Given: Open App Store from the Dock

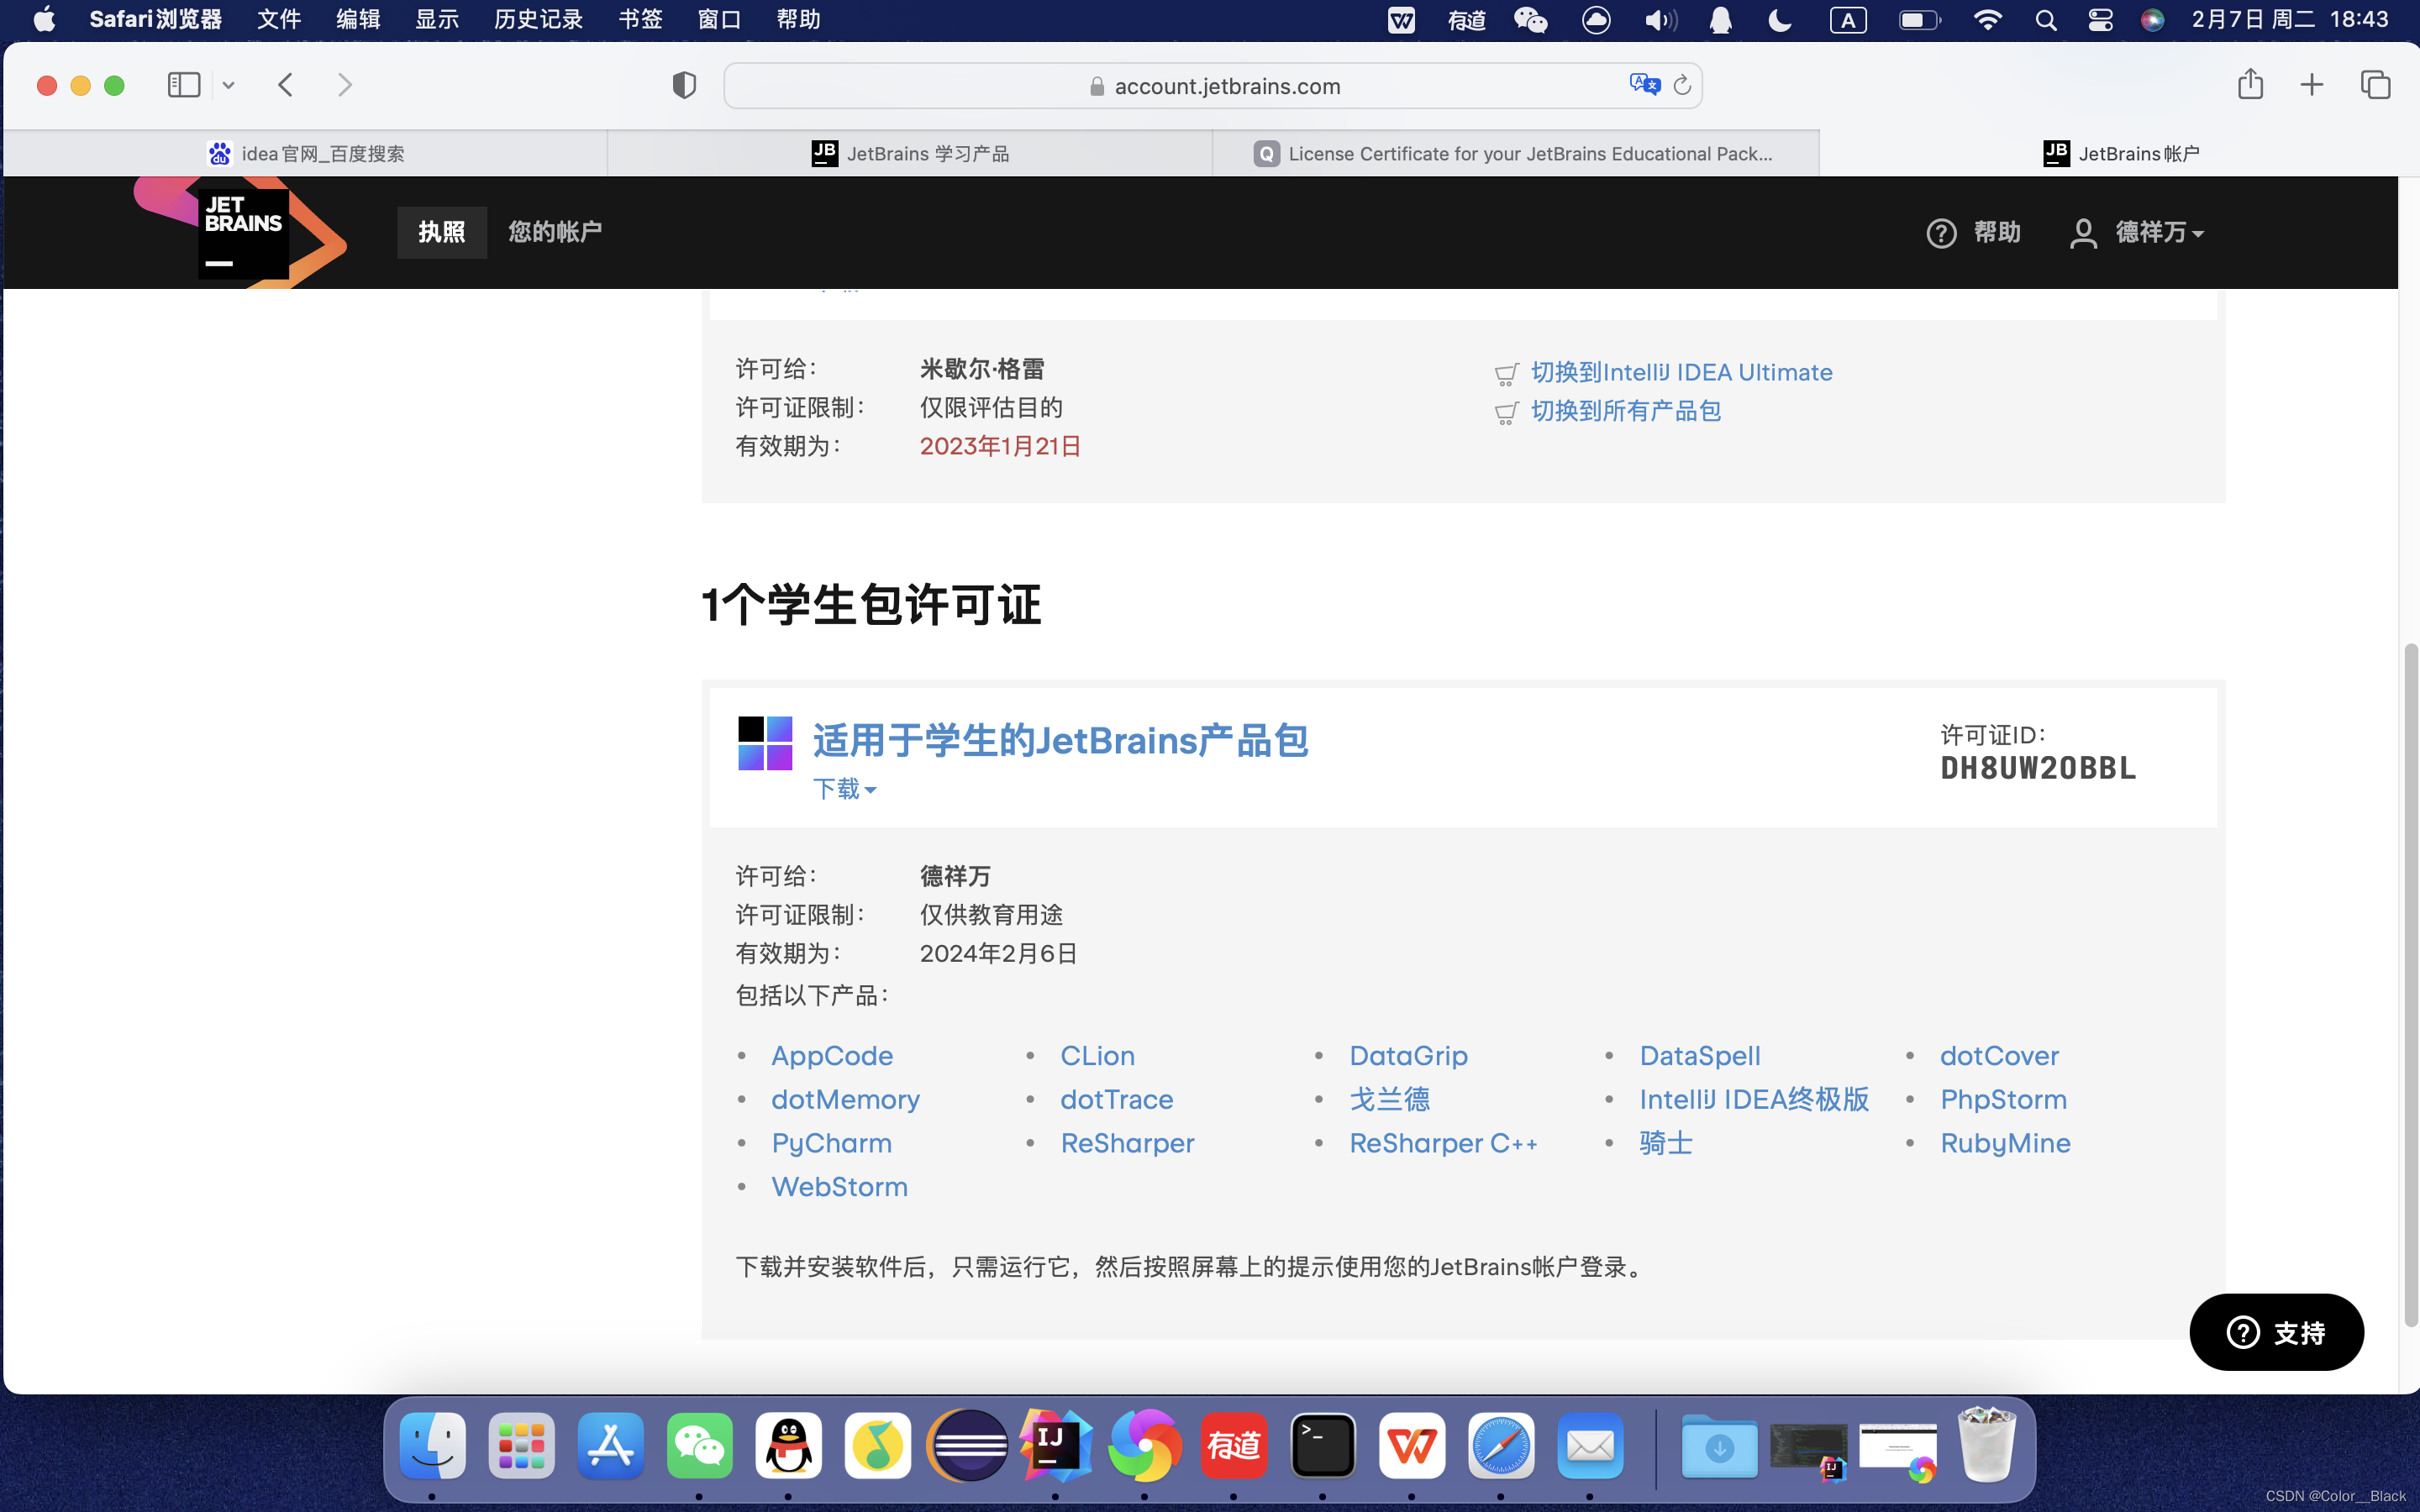Looking at the screenshot, I should point(610,1445).
